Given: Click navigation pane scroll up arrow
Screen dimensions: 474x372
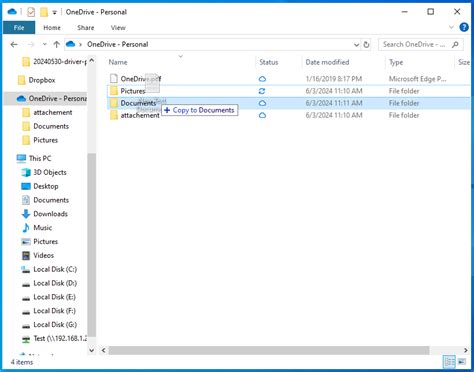Looking at the screenshot, I should pyautogui.click(x=92, y=60).
